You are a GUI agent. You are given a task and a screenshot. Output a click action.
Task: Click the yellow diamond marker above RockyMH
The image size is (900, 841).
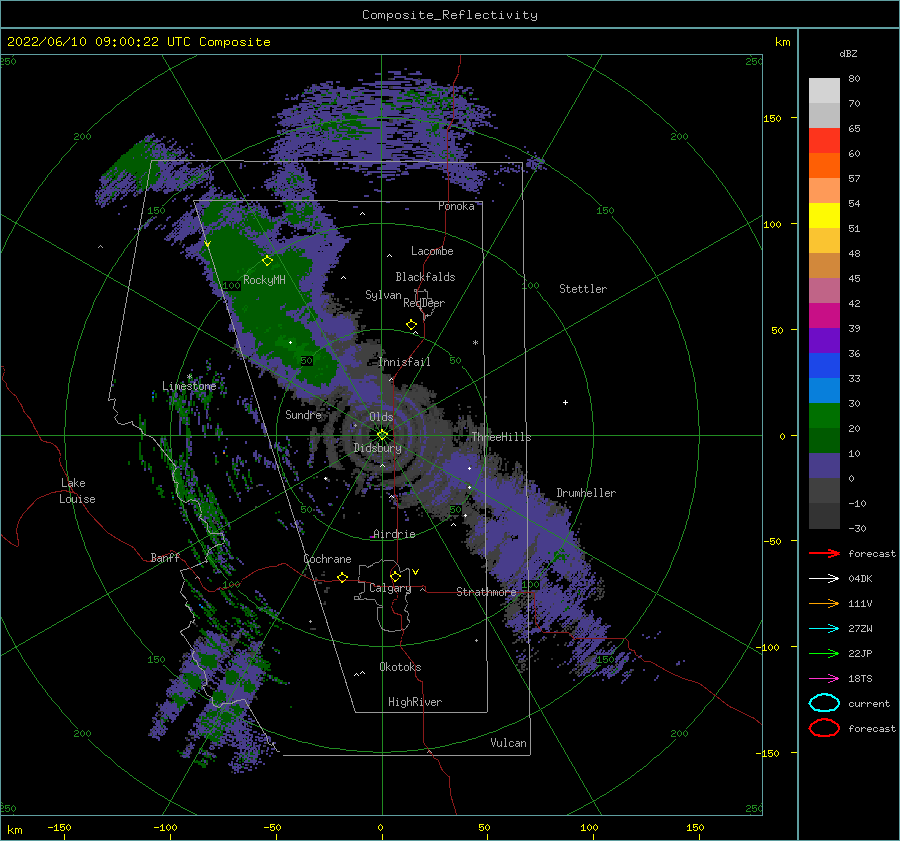pyautogui.click(x=267, y=261)
